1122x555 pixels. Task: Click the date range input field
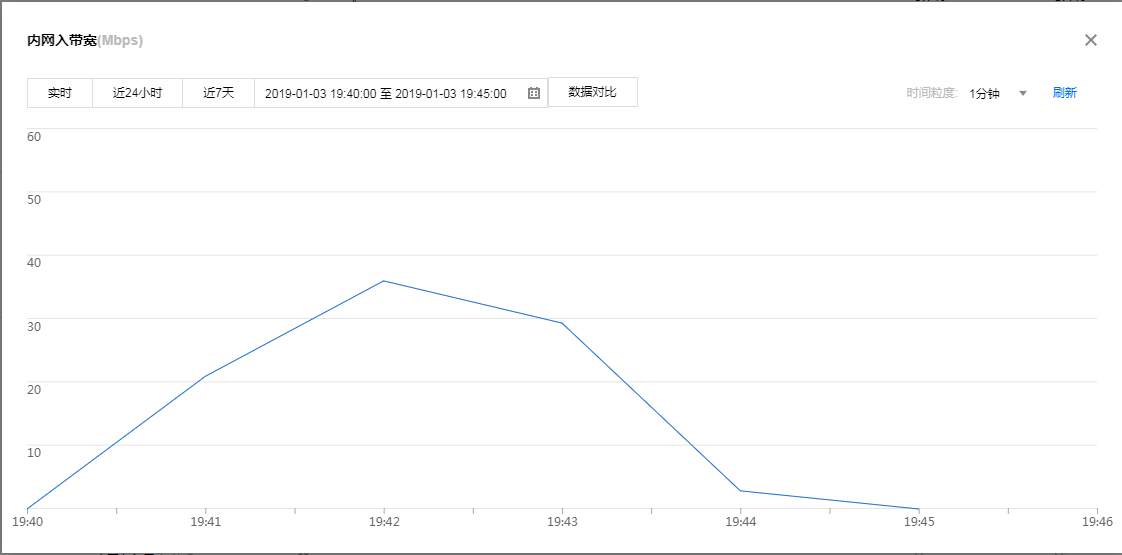[386, 93]
